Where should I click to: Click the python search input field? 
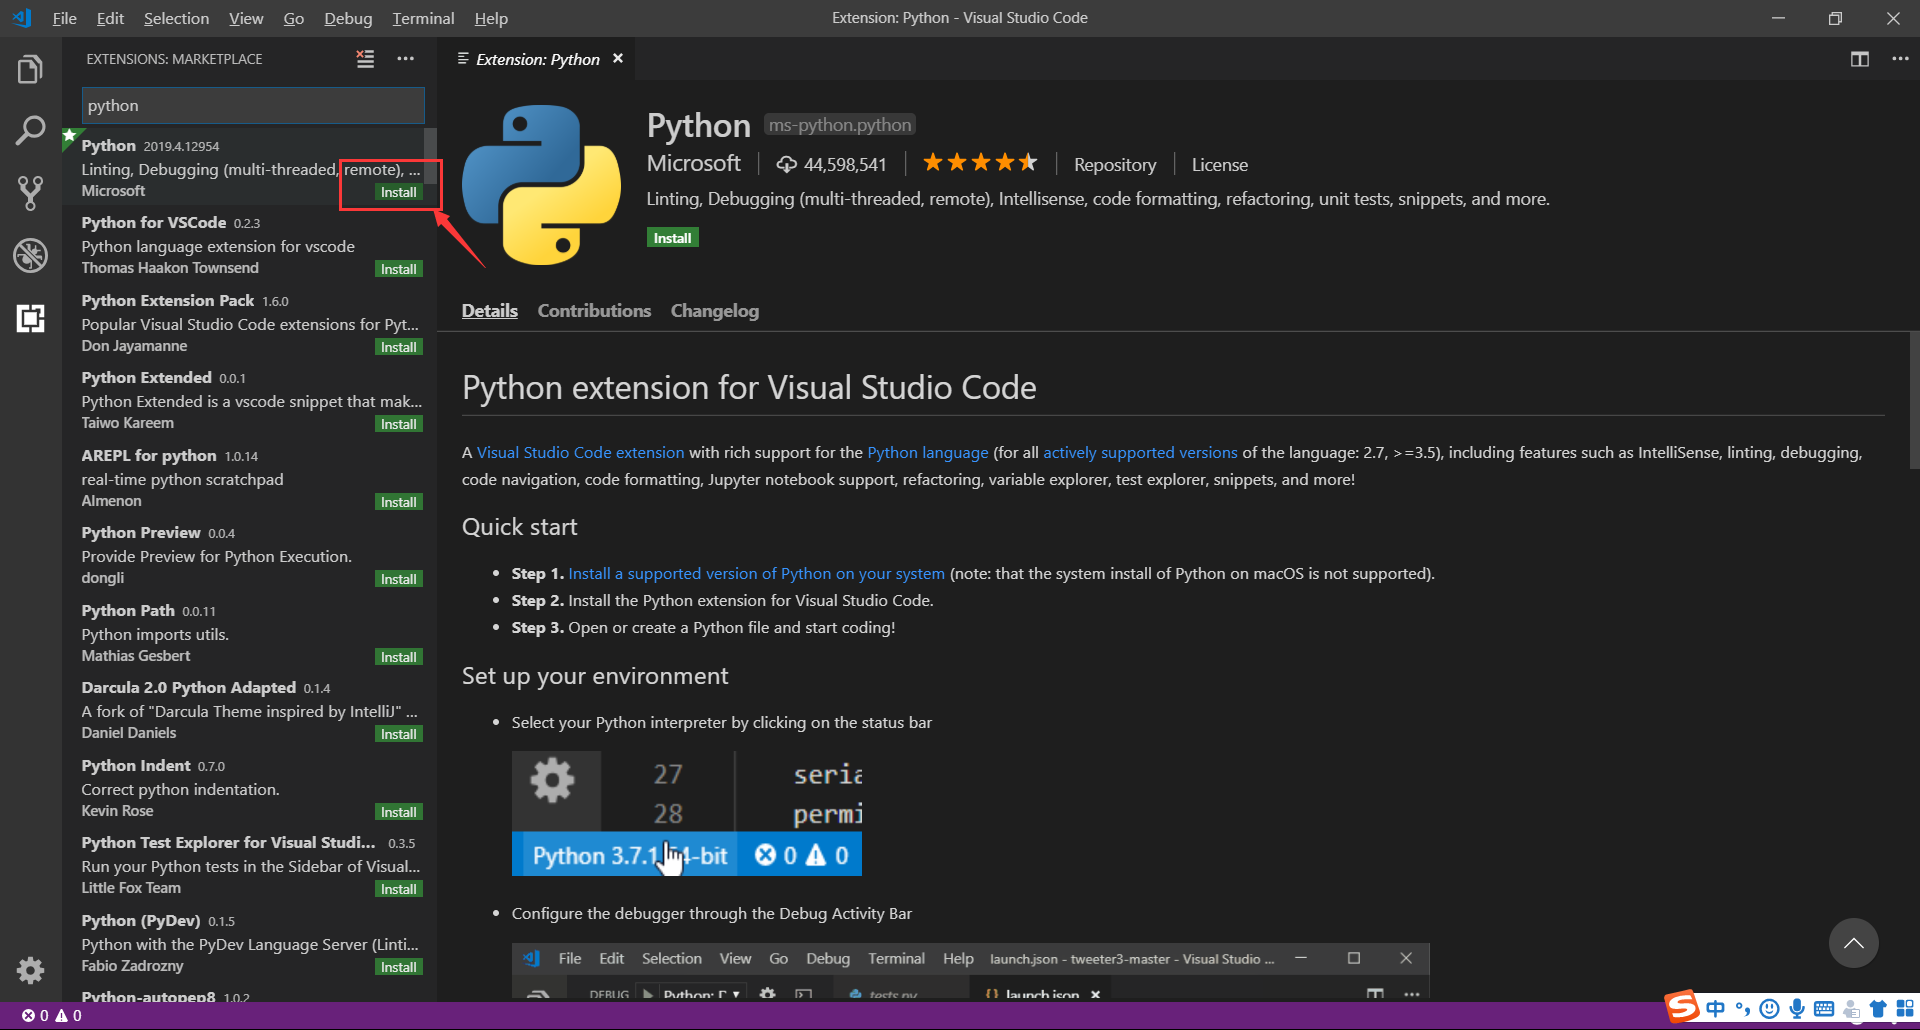253,105
